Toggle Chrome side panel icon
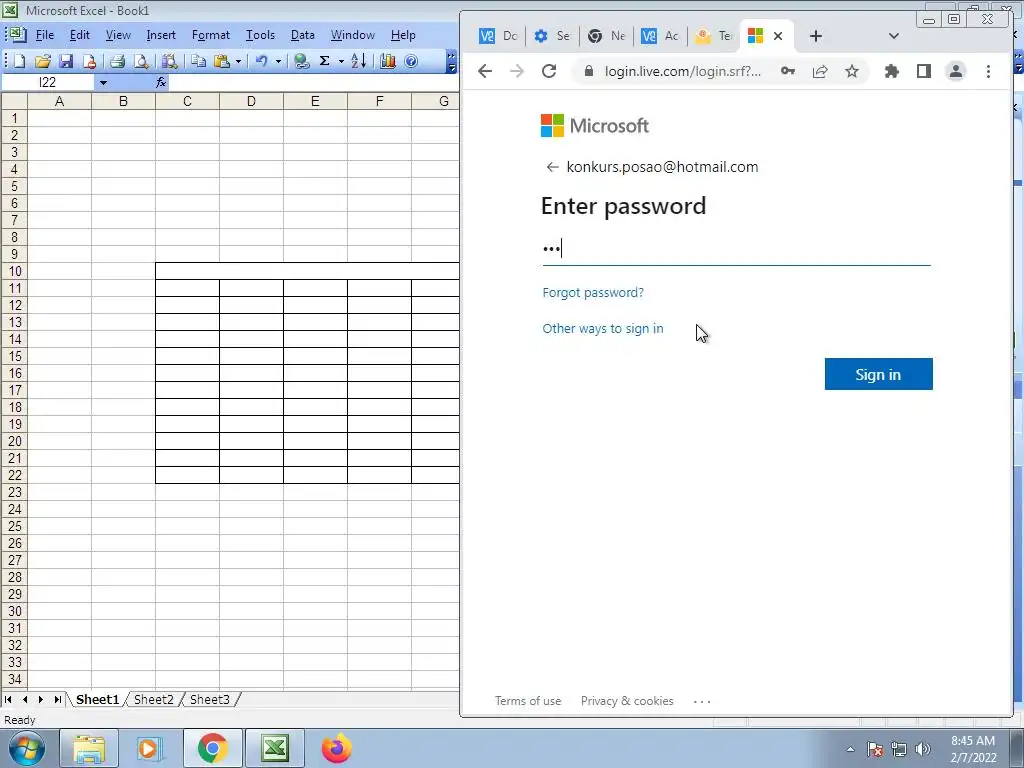Viewport: 1024px width, 768px height. [923, 71]
